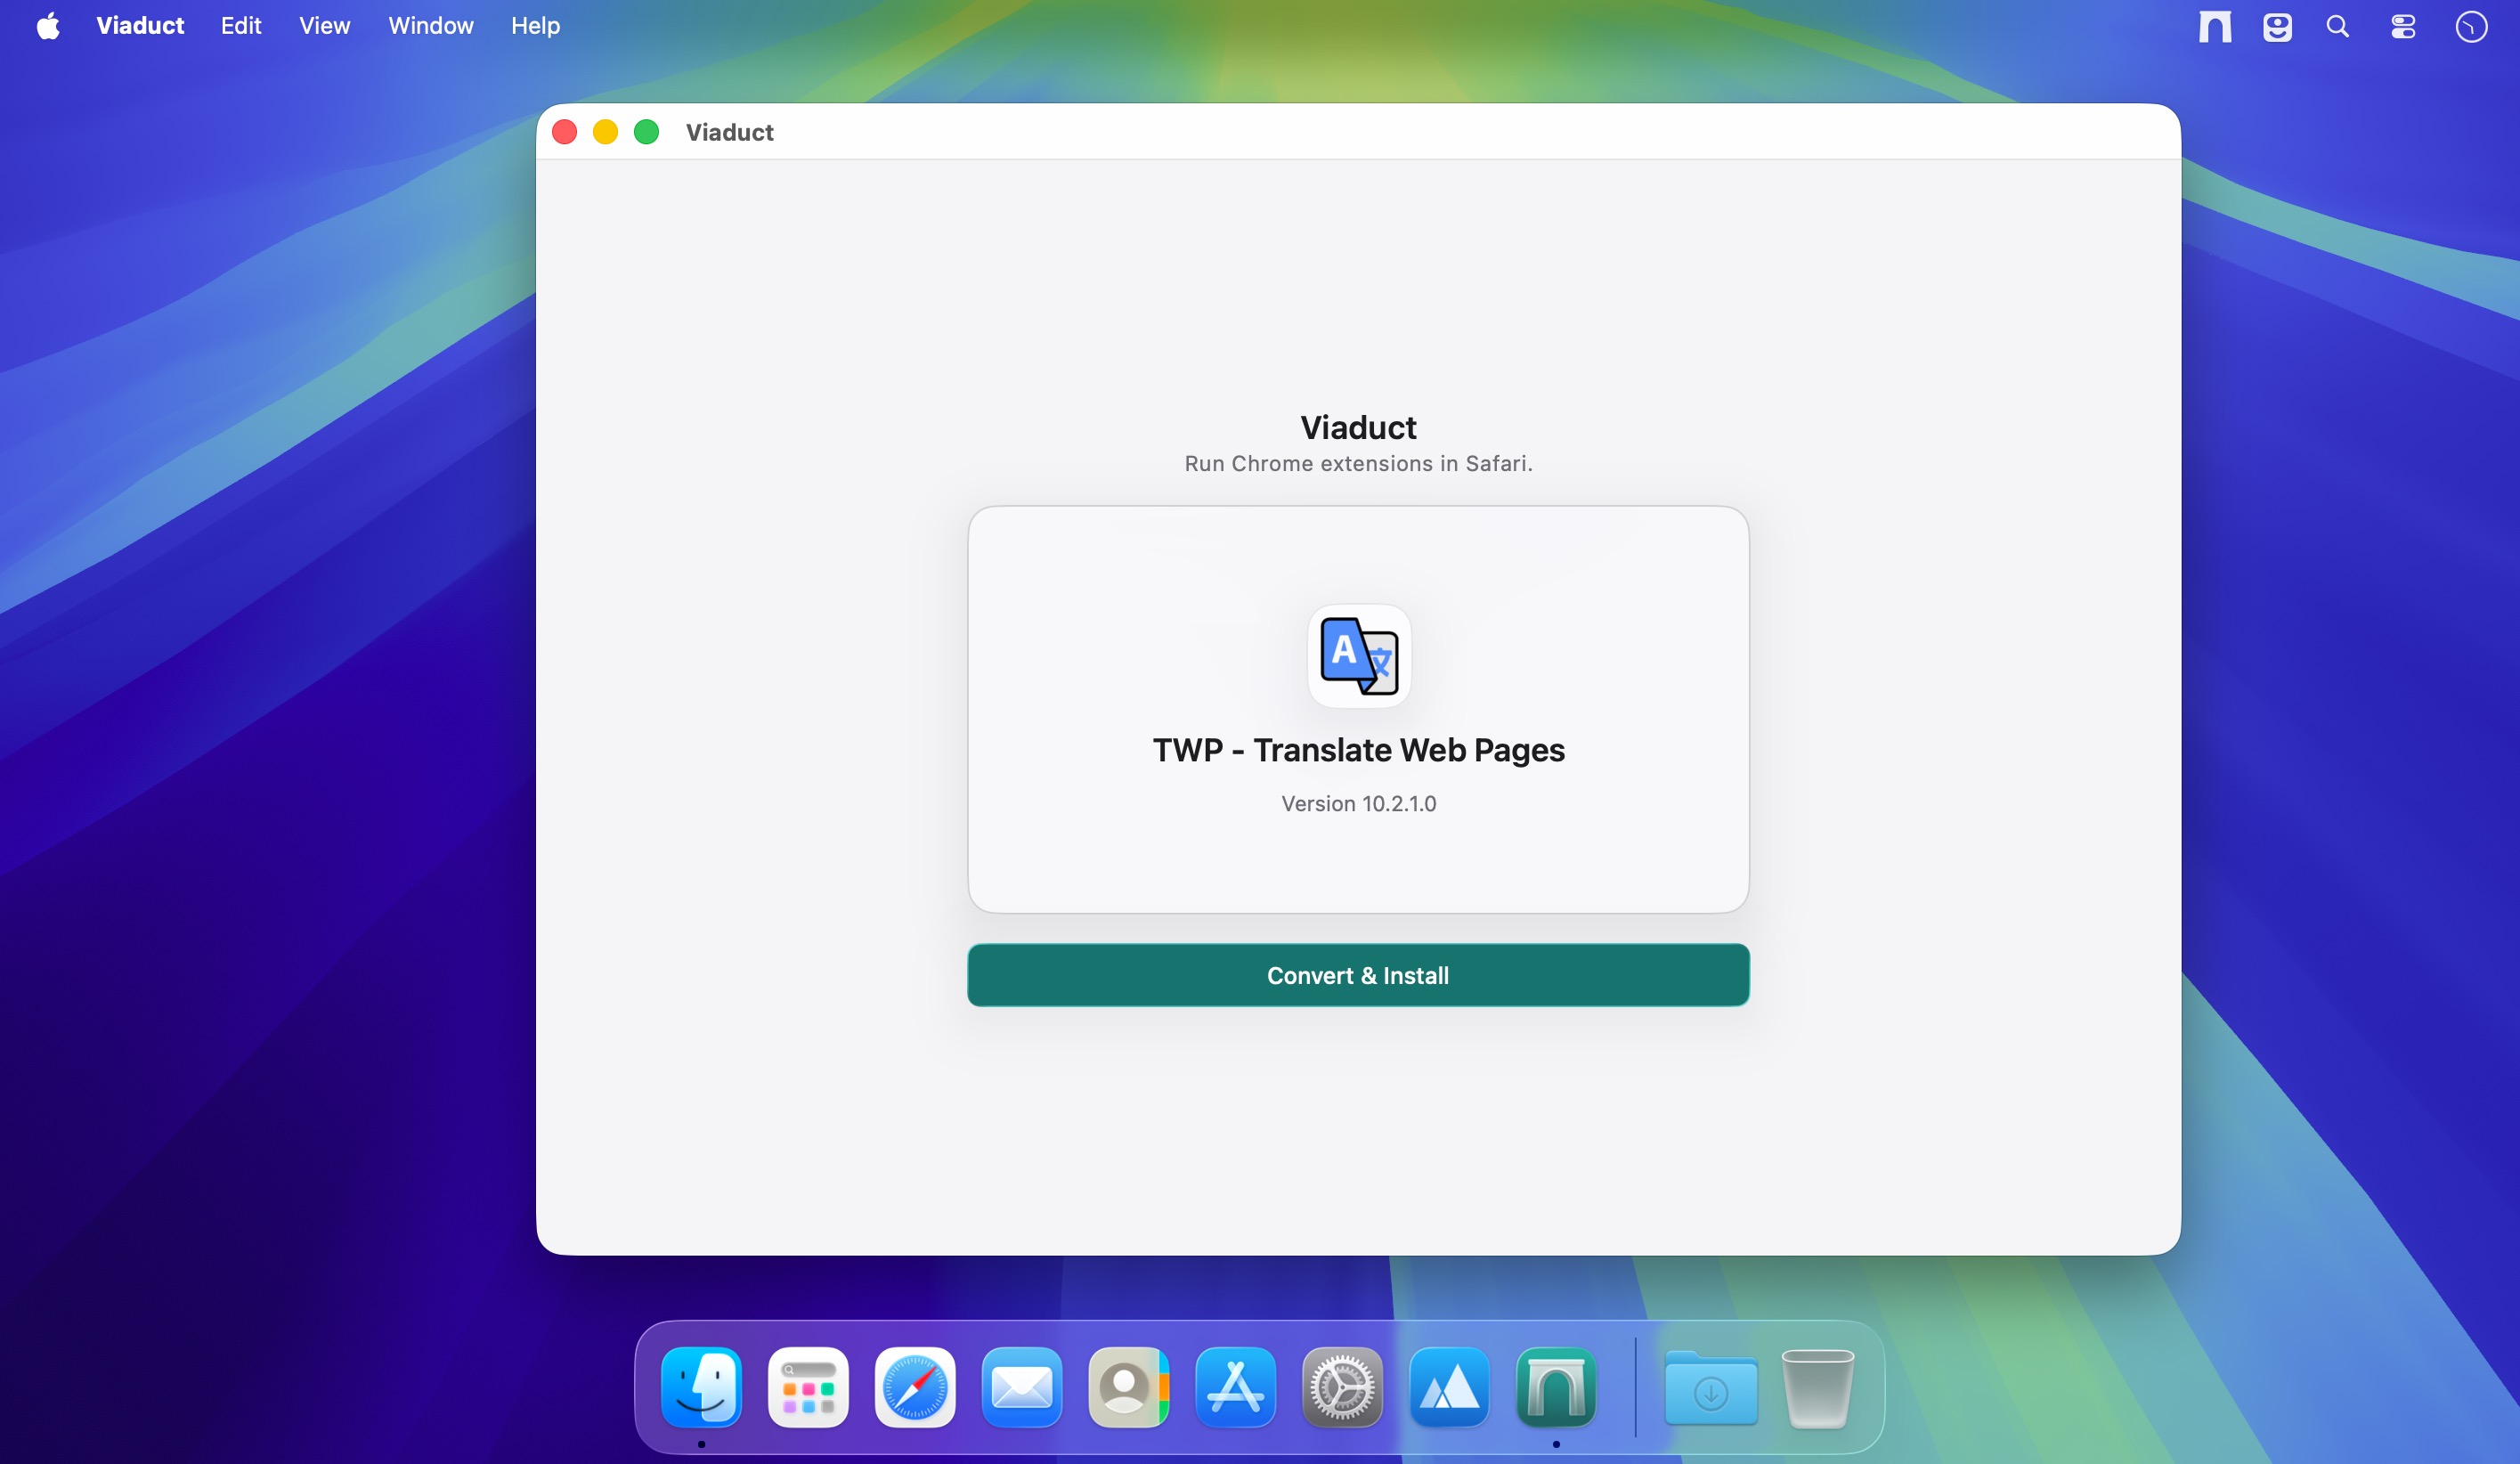Click the Version 10.2.1.0 text

point(1359,804)
